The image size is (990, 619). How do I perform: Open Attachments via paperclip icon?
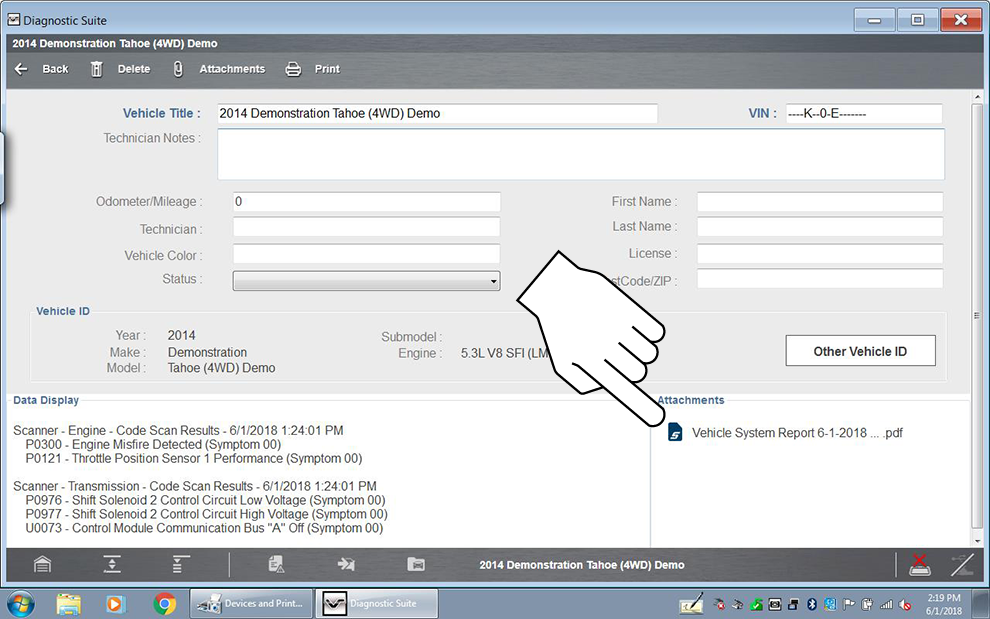coord(178,69)
